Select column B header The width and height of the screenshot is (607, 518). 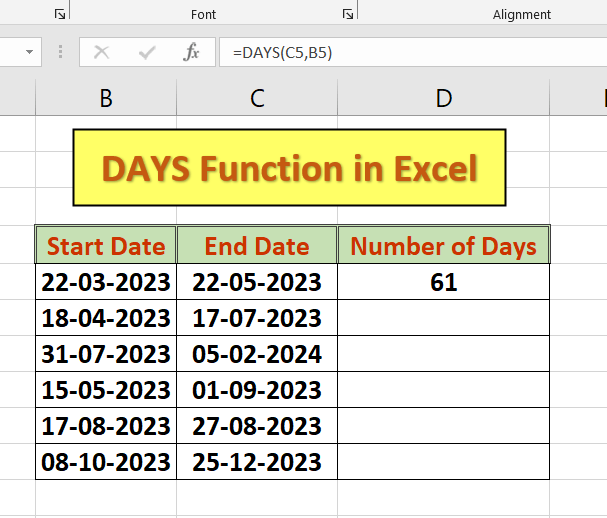click(x=106, y=98)
